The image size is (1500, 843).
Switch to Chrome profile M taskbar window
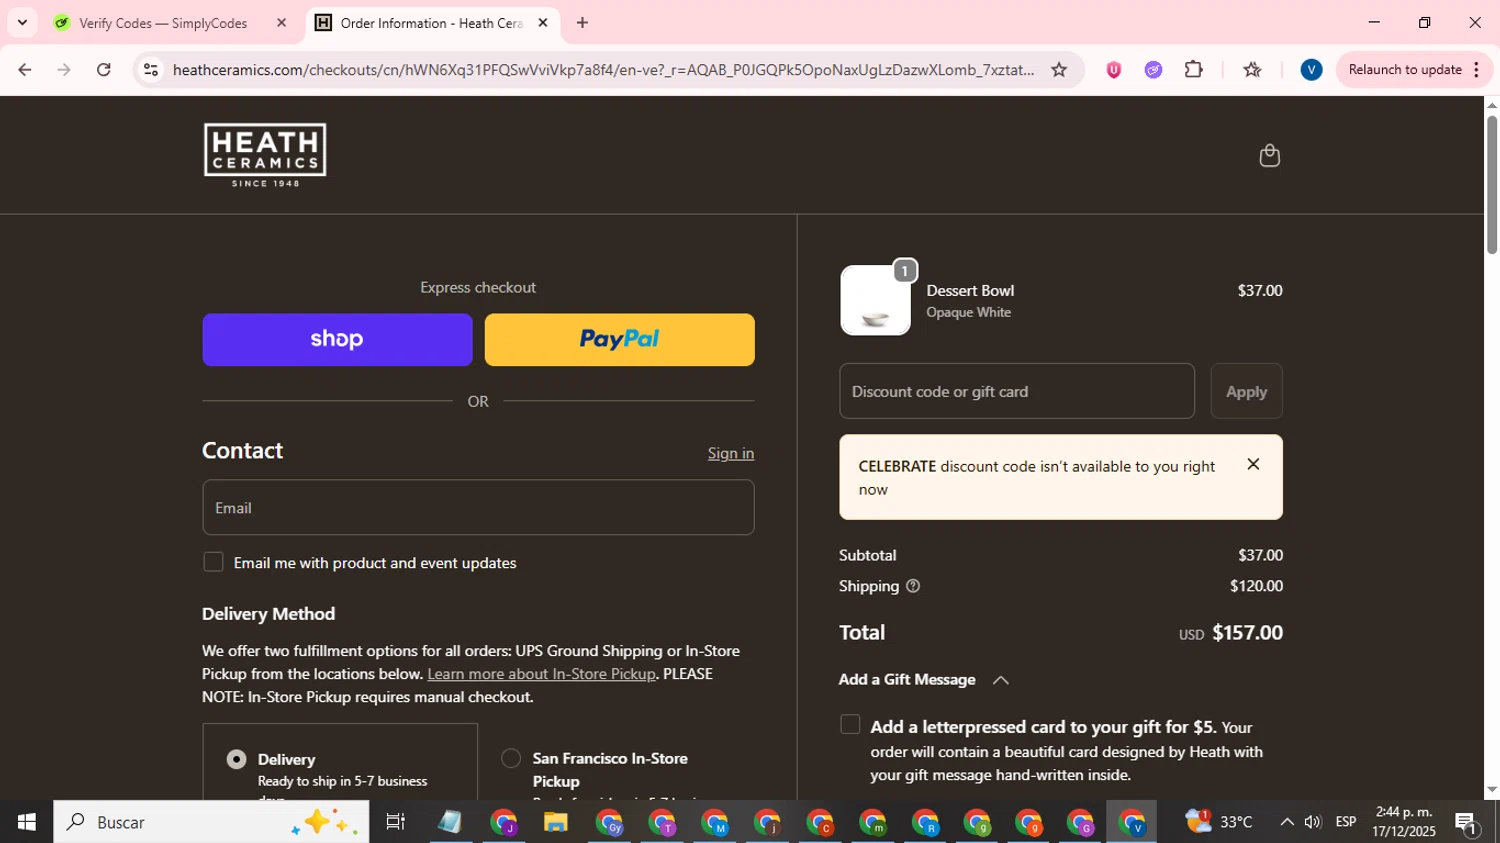point(714,822)
